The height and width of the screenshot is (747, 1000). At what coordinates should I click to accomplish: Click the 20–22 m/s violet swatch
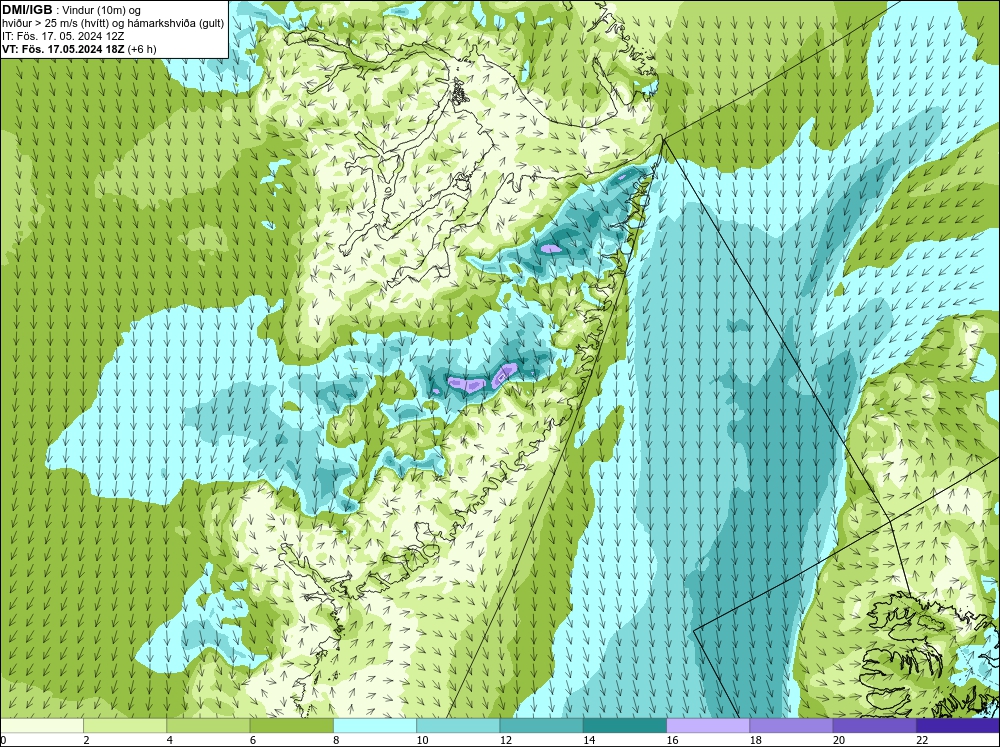pyautogui.click(x=874, y=725)
